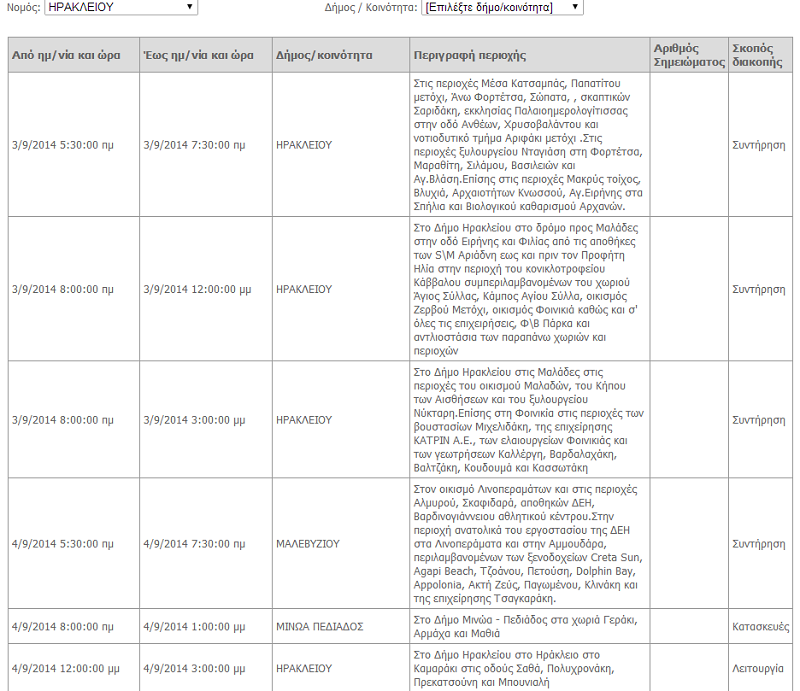
Task: Expand the Δήμος / Κοινότητα dropdown
Action: click(501, 7)
